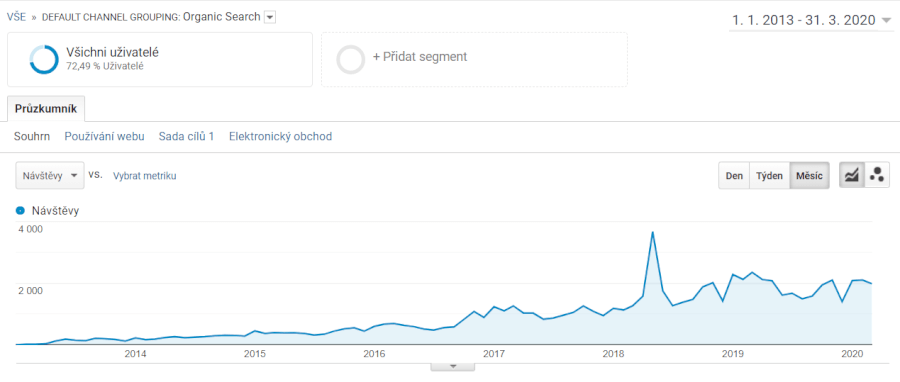Click the DEFAULT CHANNEL GROUPING label
Screen dimensions: 900x382
click(x=110, y=17)
